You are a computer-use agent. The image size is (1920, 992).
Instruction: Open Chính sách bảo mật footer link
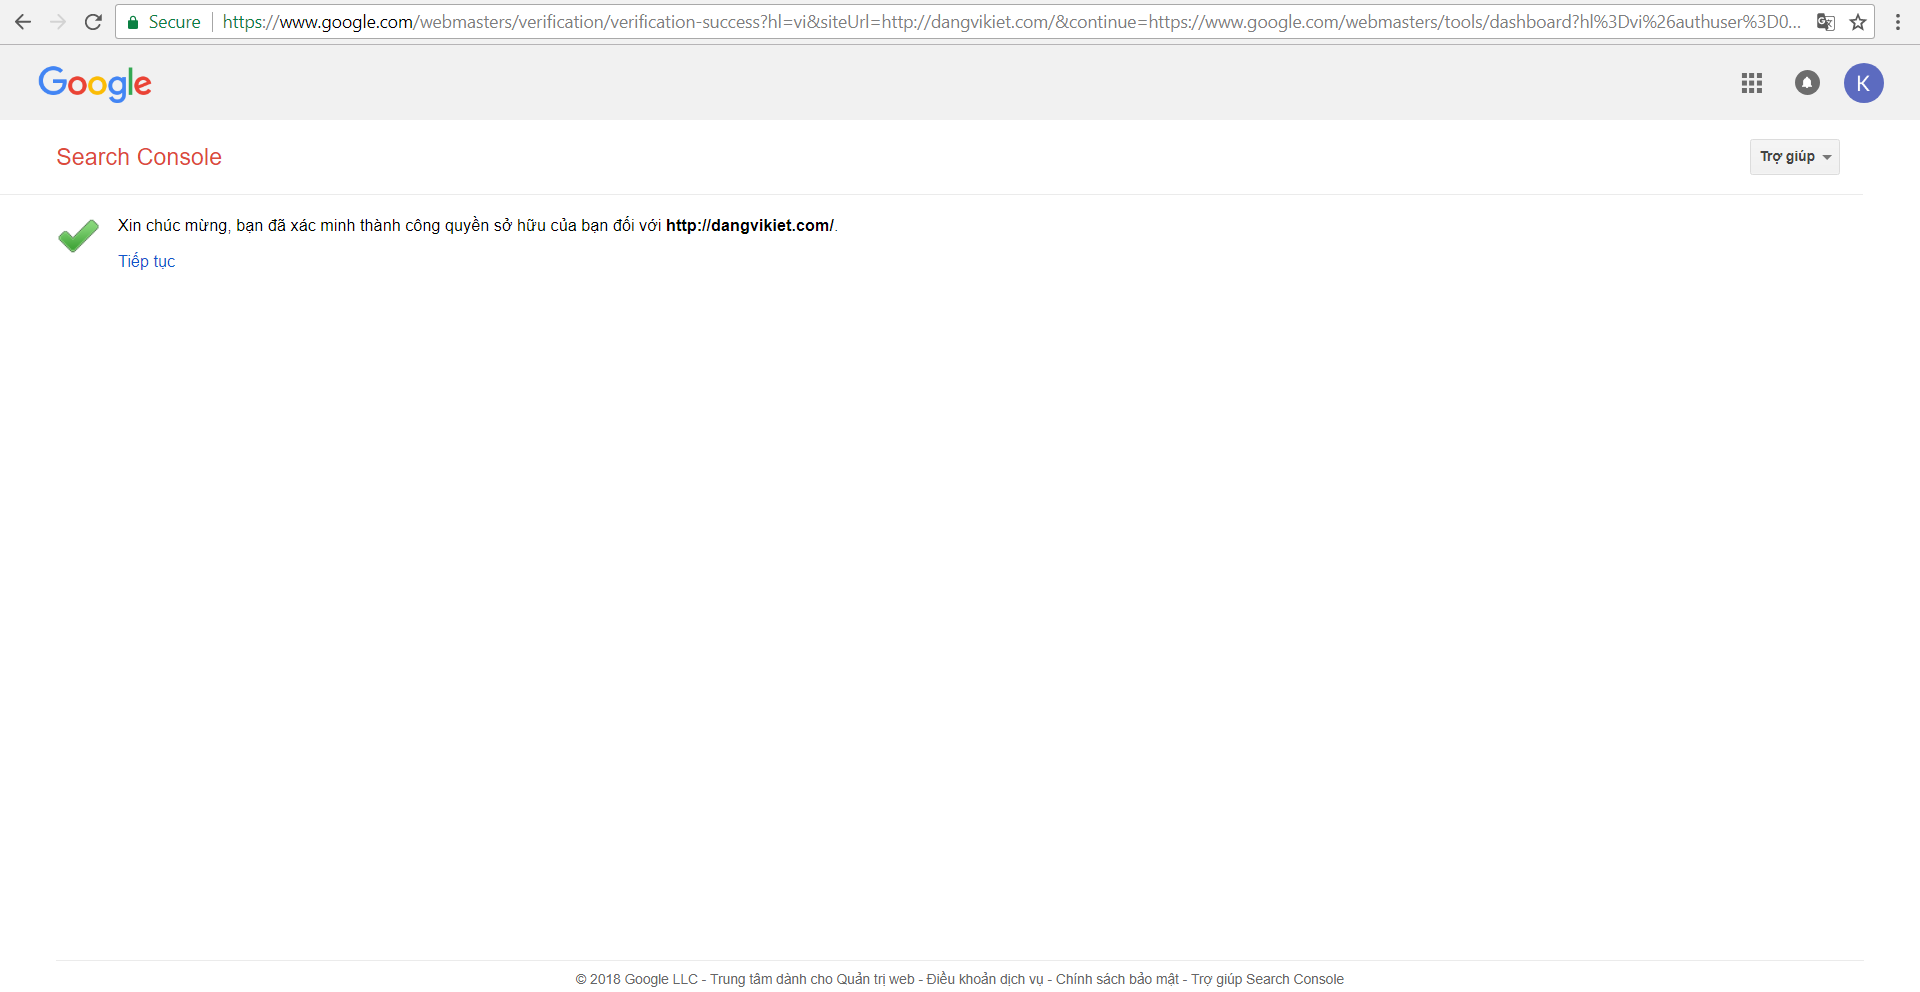pos(1117,979)
